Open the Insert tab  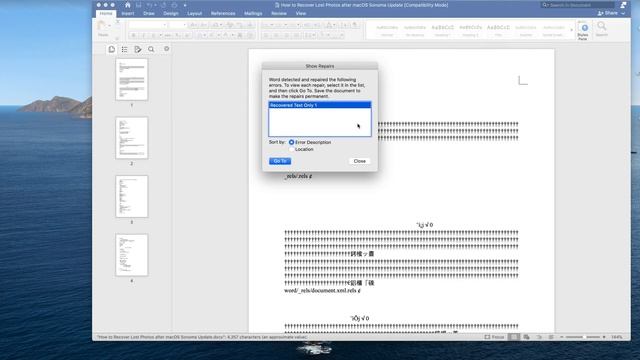coord(128,13)
